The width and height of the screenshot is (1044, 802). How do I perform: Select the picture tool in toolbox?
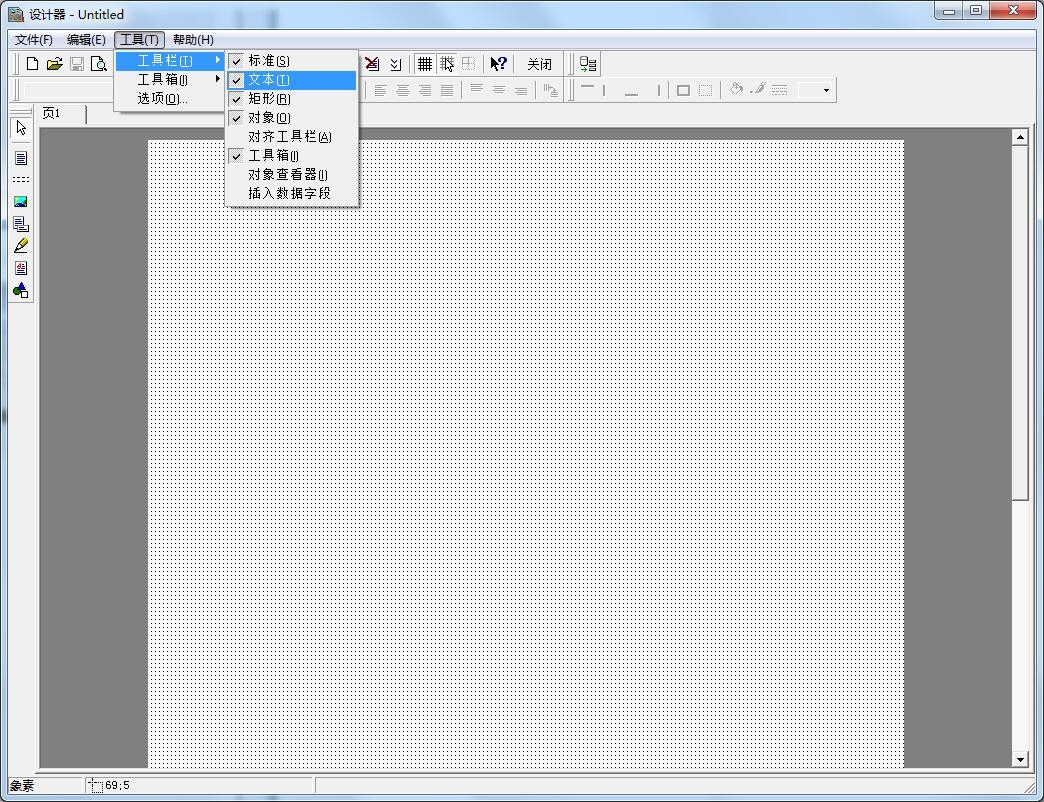[21, 202]
